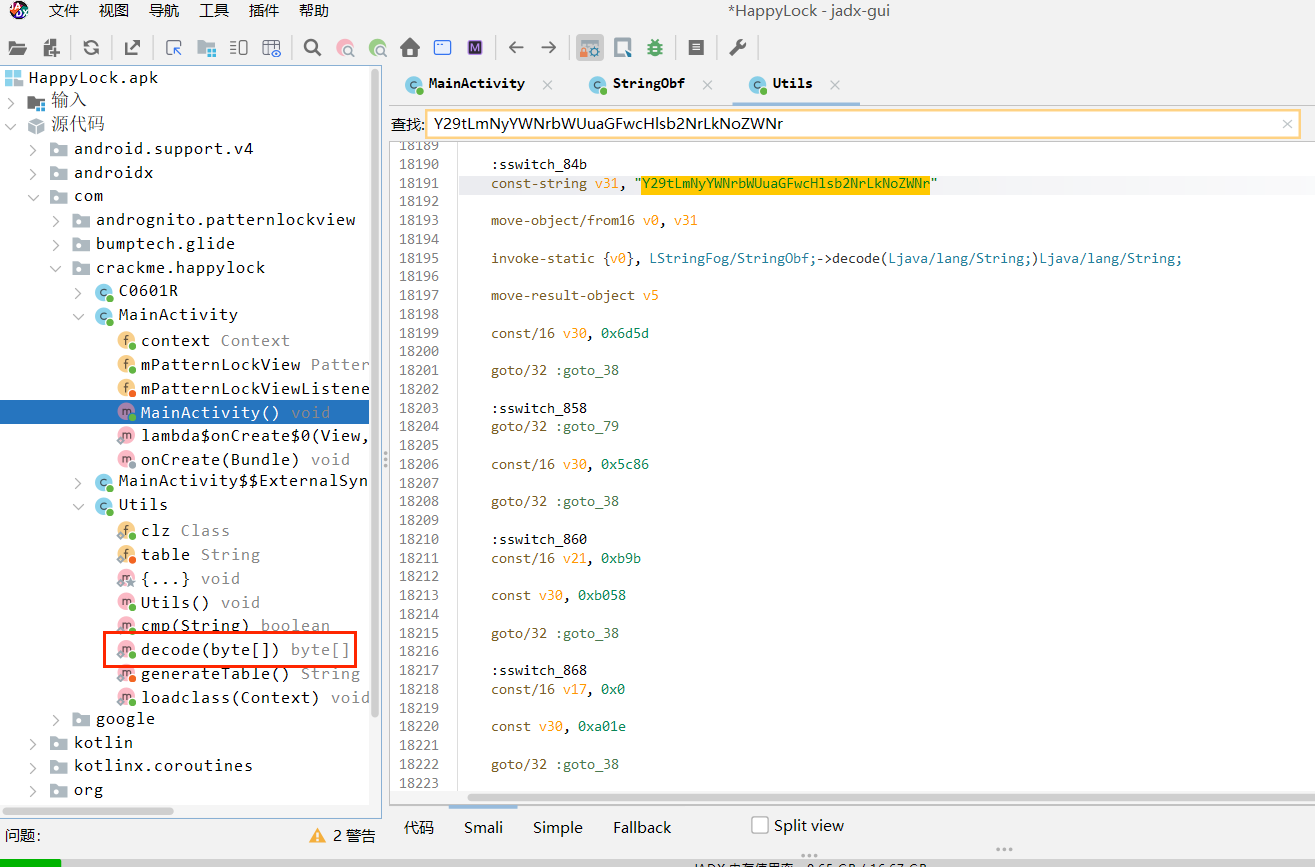The image size is (1315, 867).
Task: Switch to the Fallback view
Action: tap(641, 827)
